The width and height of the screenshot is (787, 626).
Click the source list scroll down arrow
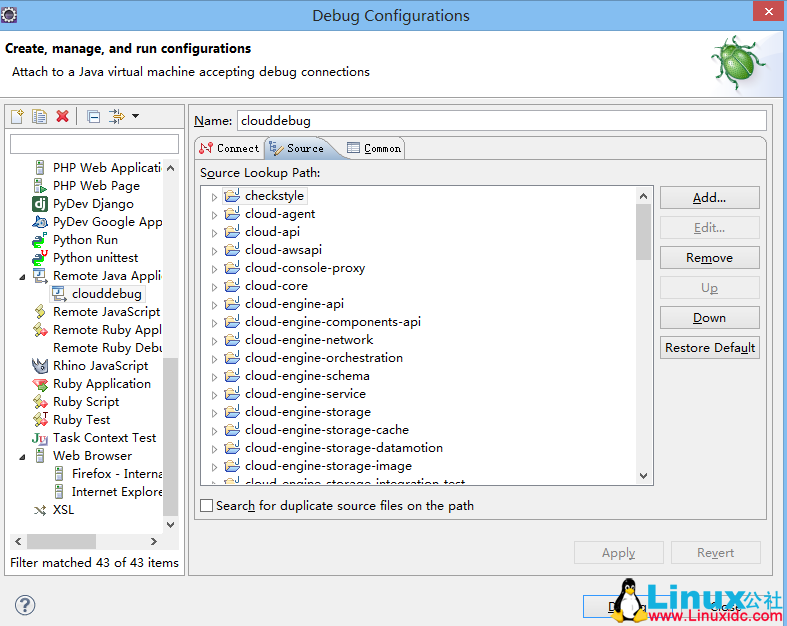click(x=643, y=475)
